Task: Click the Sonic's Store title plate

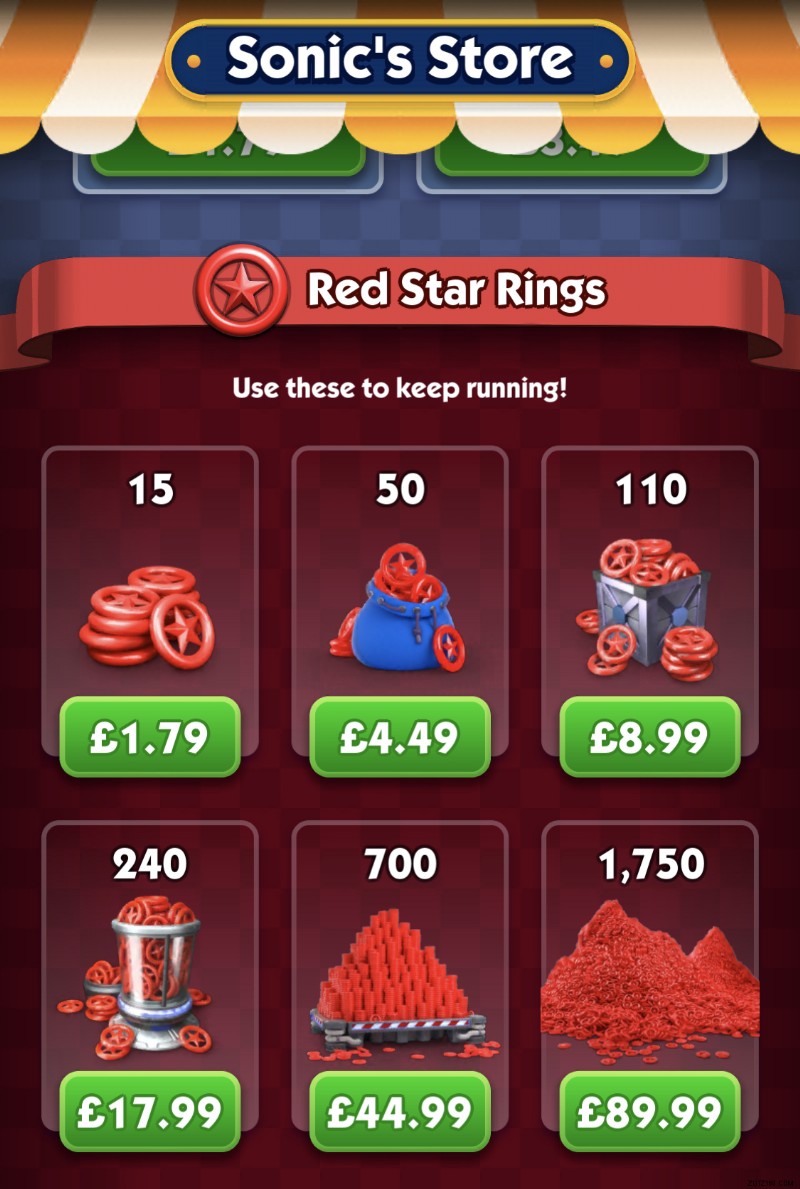Action: point(400,59)
